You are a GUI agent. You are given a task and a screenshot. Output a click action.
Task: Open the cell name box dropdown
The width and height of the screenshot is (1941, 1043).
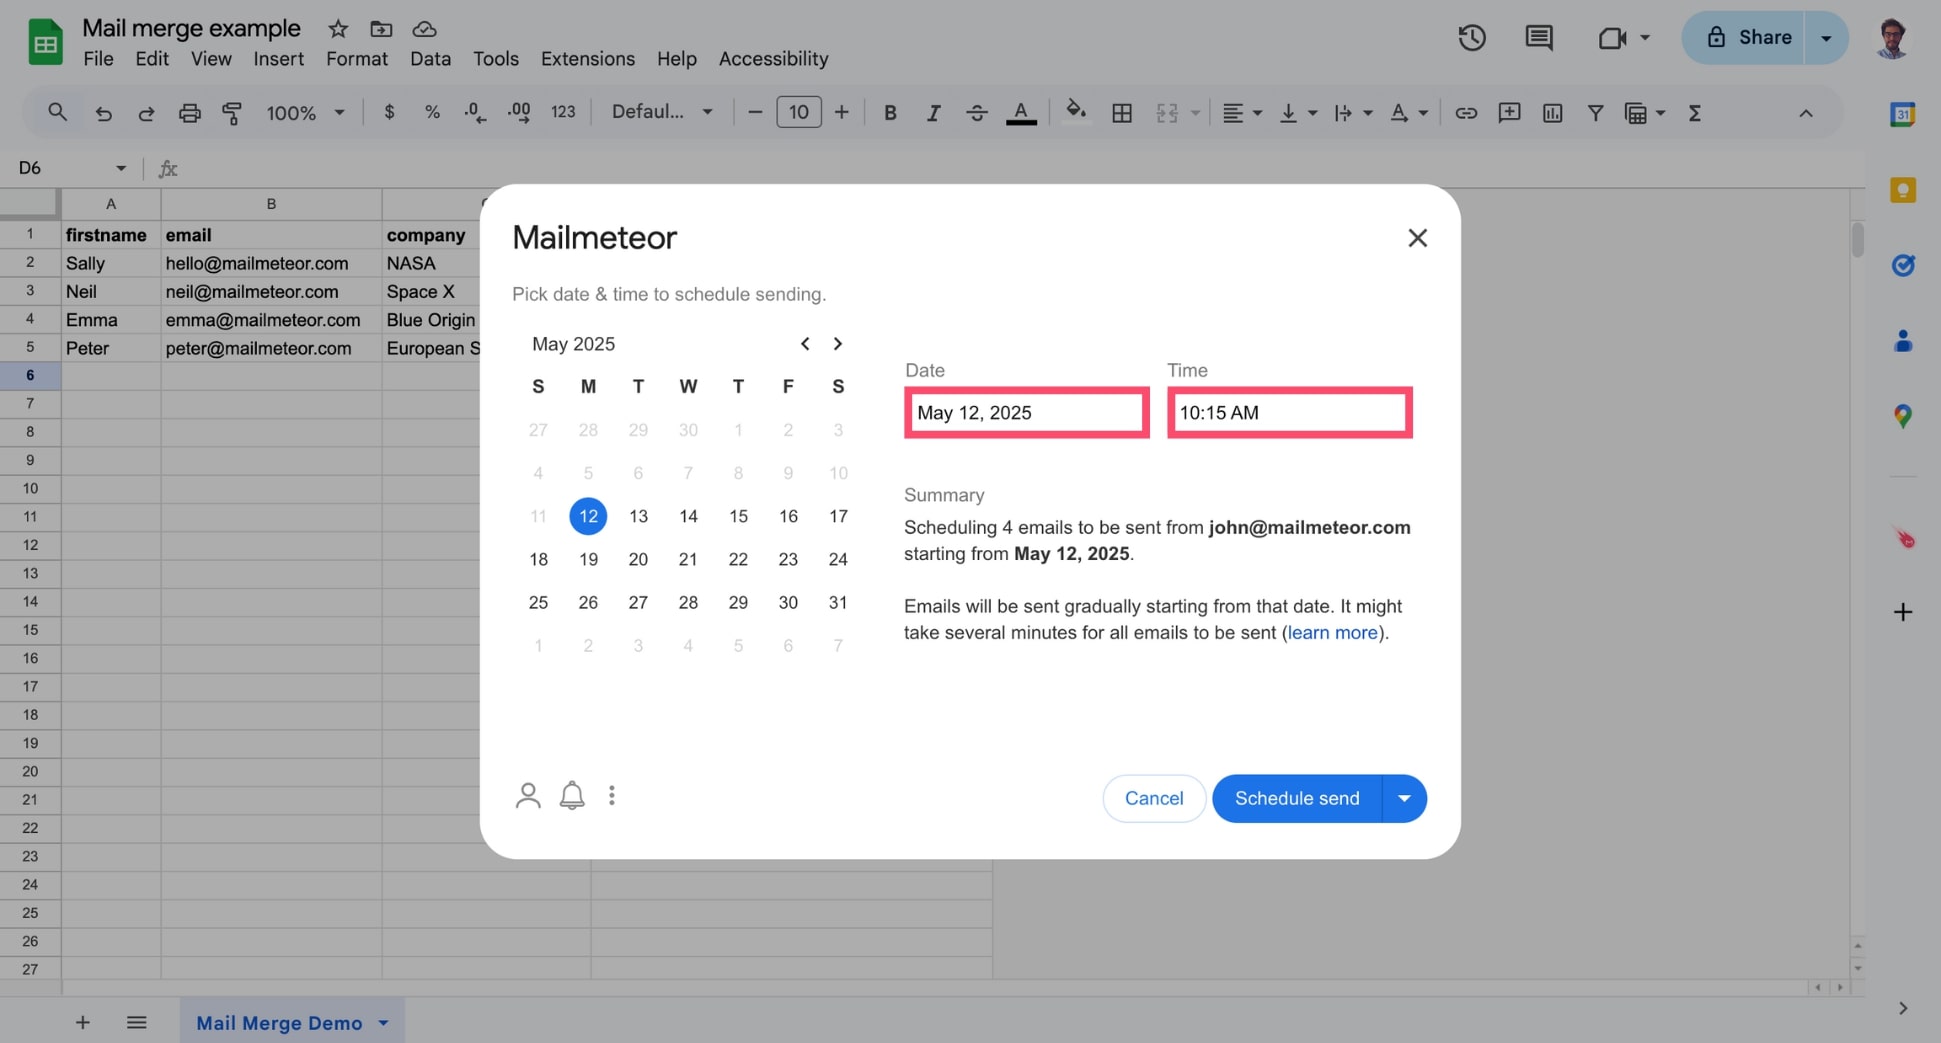(x=121, y=168)
